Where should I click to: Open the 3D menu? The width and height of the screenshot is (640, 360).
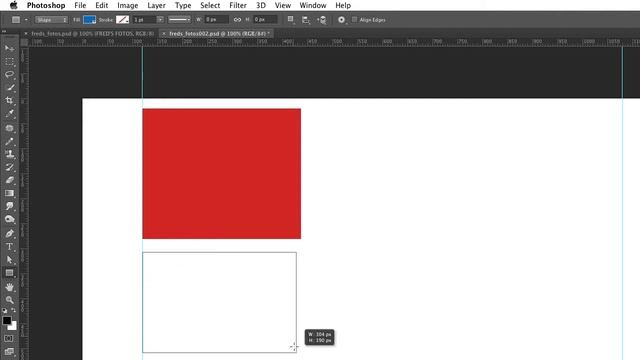click(x=260, y=5)
